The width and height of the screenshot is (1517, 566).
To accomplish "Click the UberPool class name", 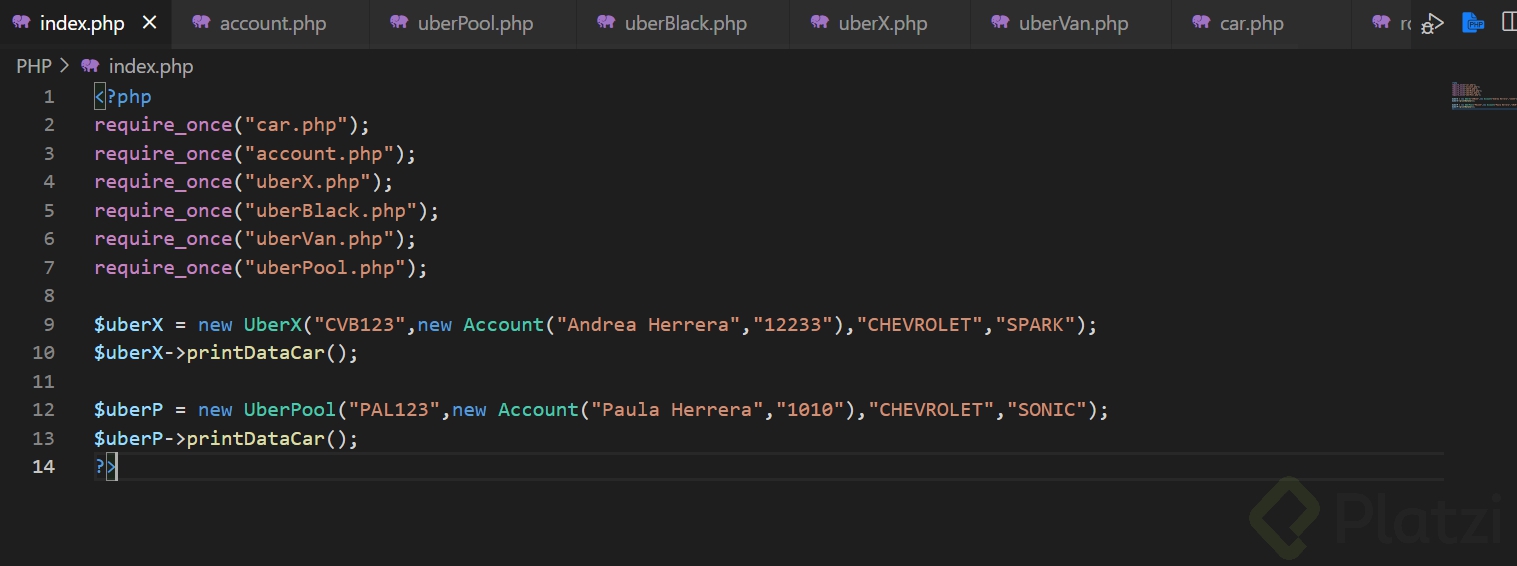I will 290,410.
